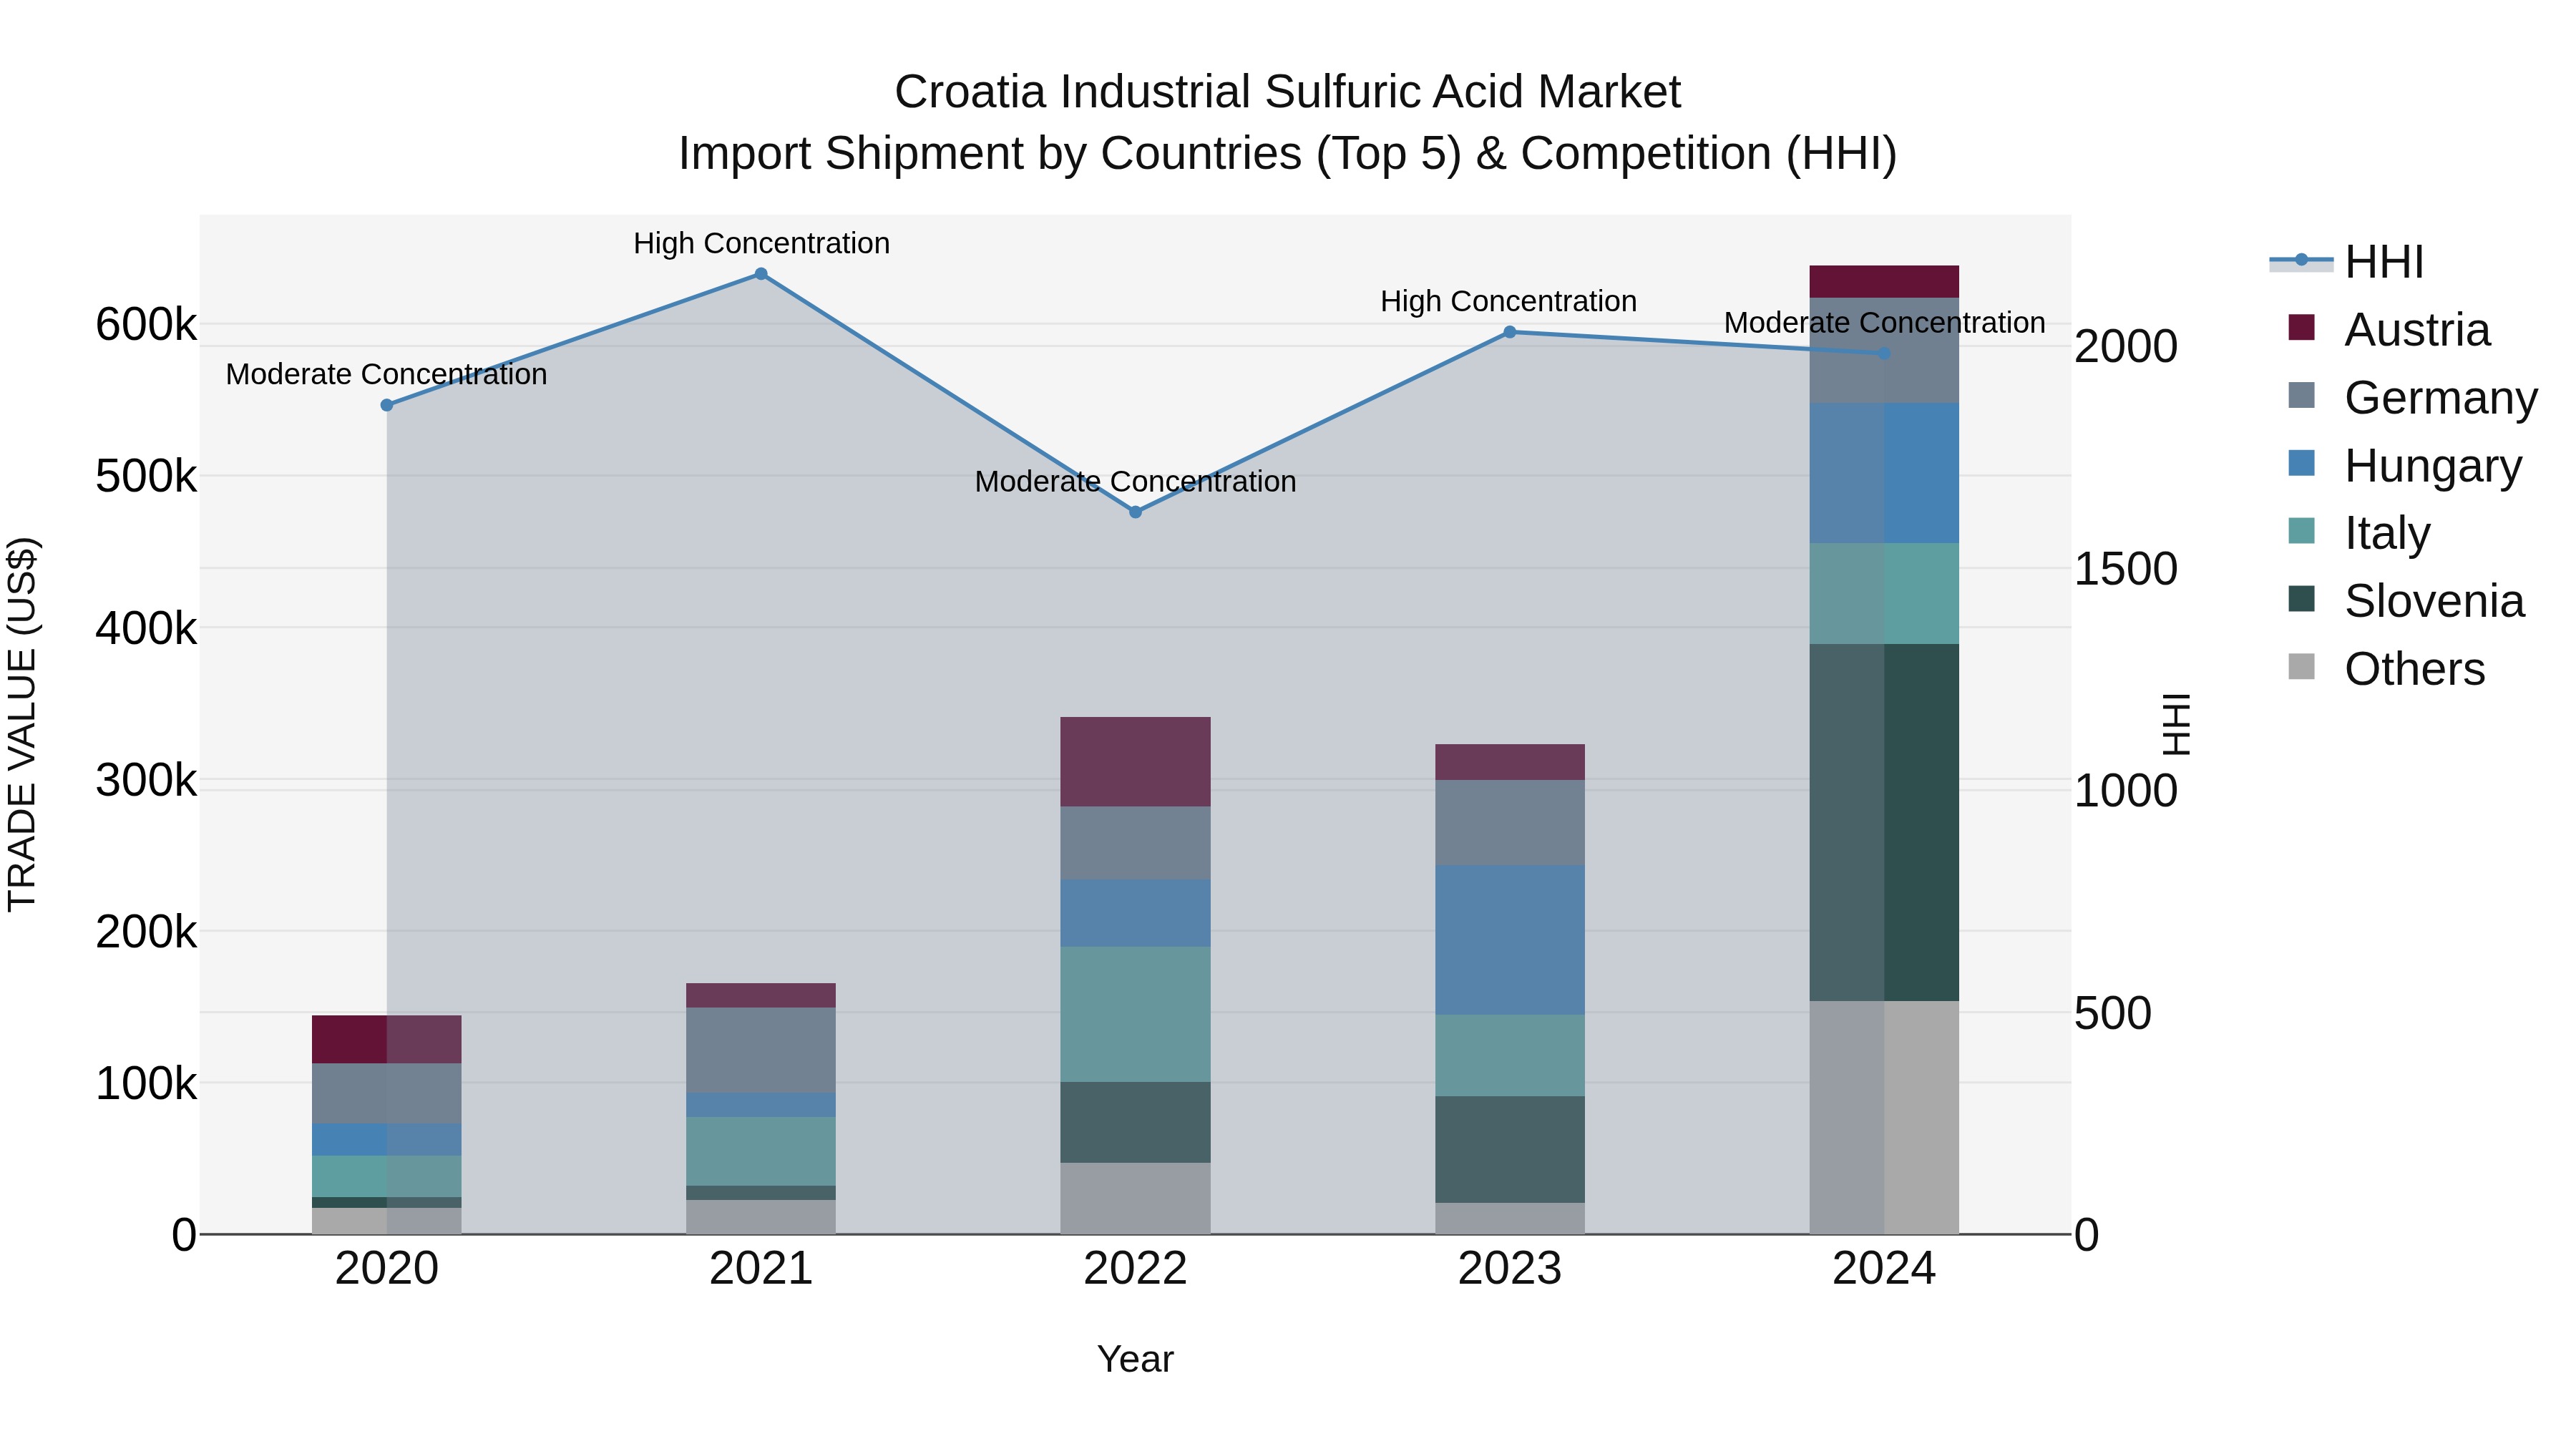This screenshot has width=2576, height=1449.
Task: Click the Austria maroon legend swatch
Action: click(2301, 327)
